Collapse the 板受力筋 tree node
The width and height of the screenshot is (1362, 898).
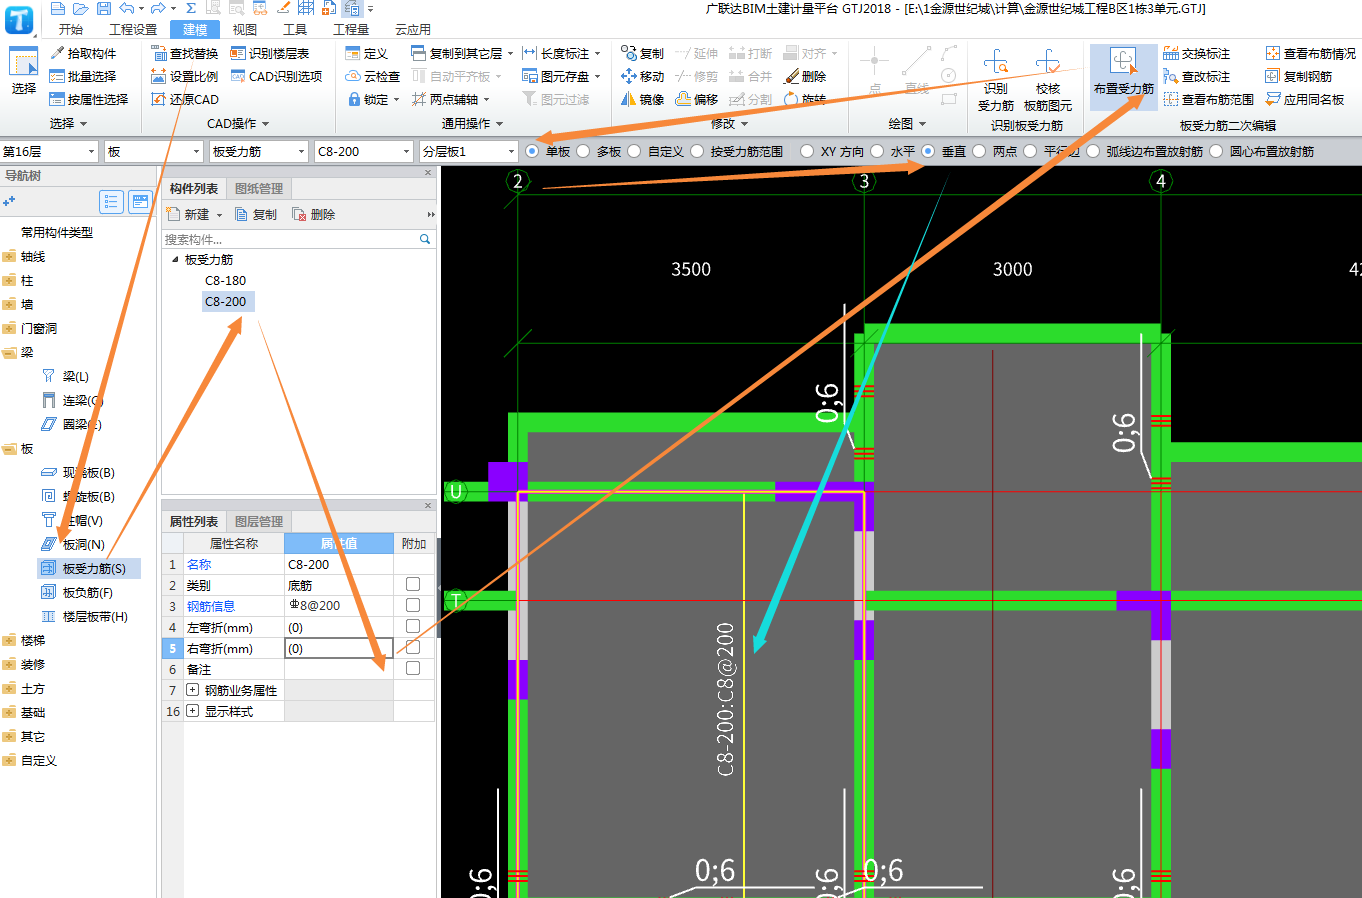[175, 259]
